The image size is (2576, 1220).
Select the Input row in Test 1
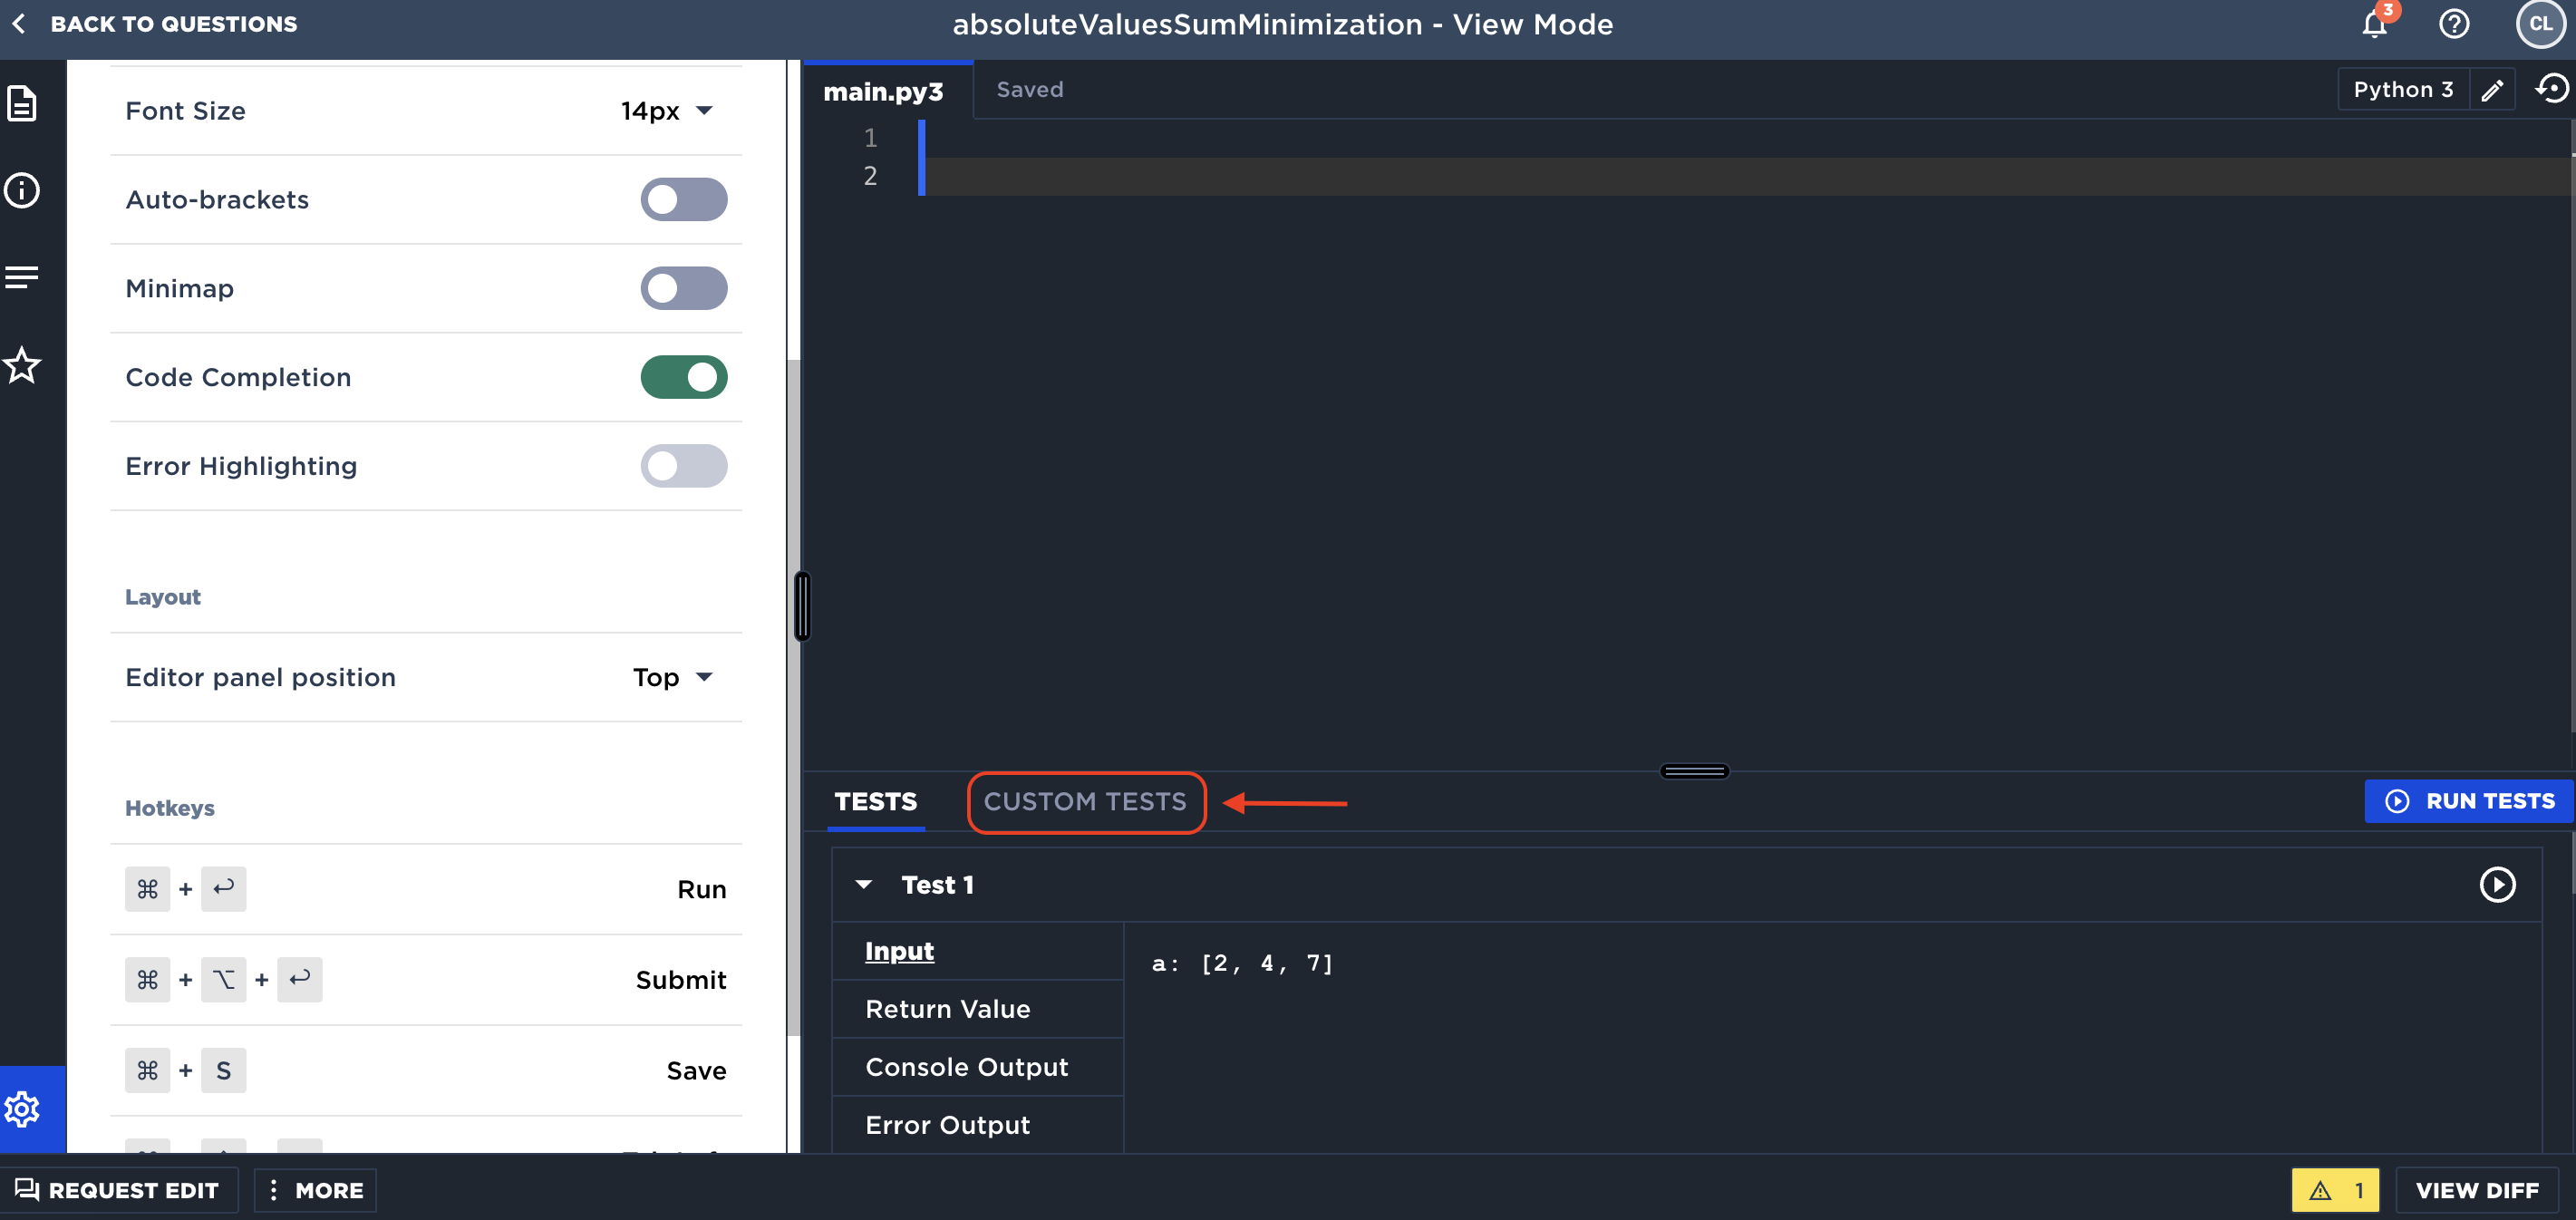(977, 951)
